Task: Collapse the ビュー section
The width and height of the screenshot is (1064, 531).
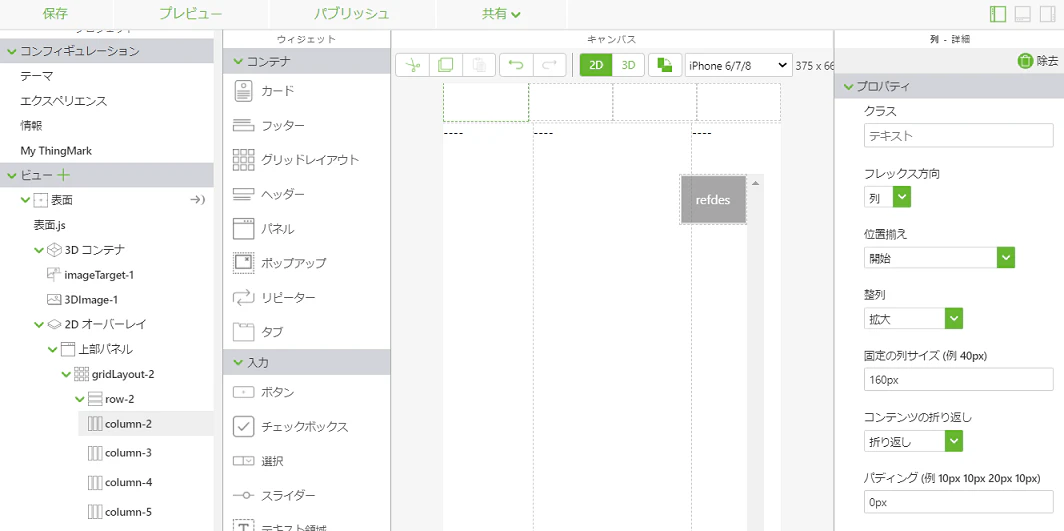Action: [x=12, y=176]
